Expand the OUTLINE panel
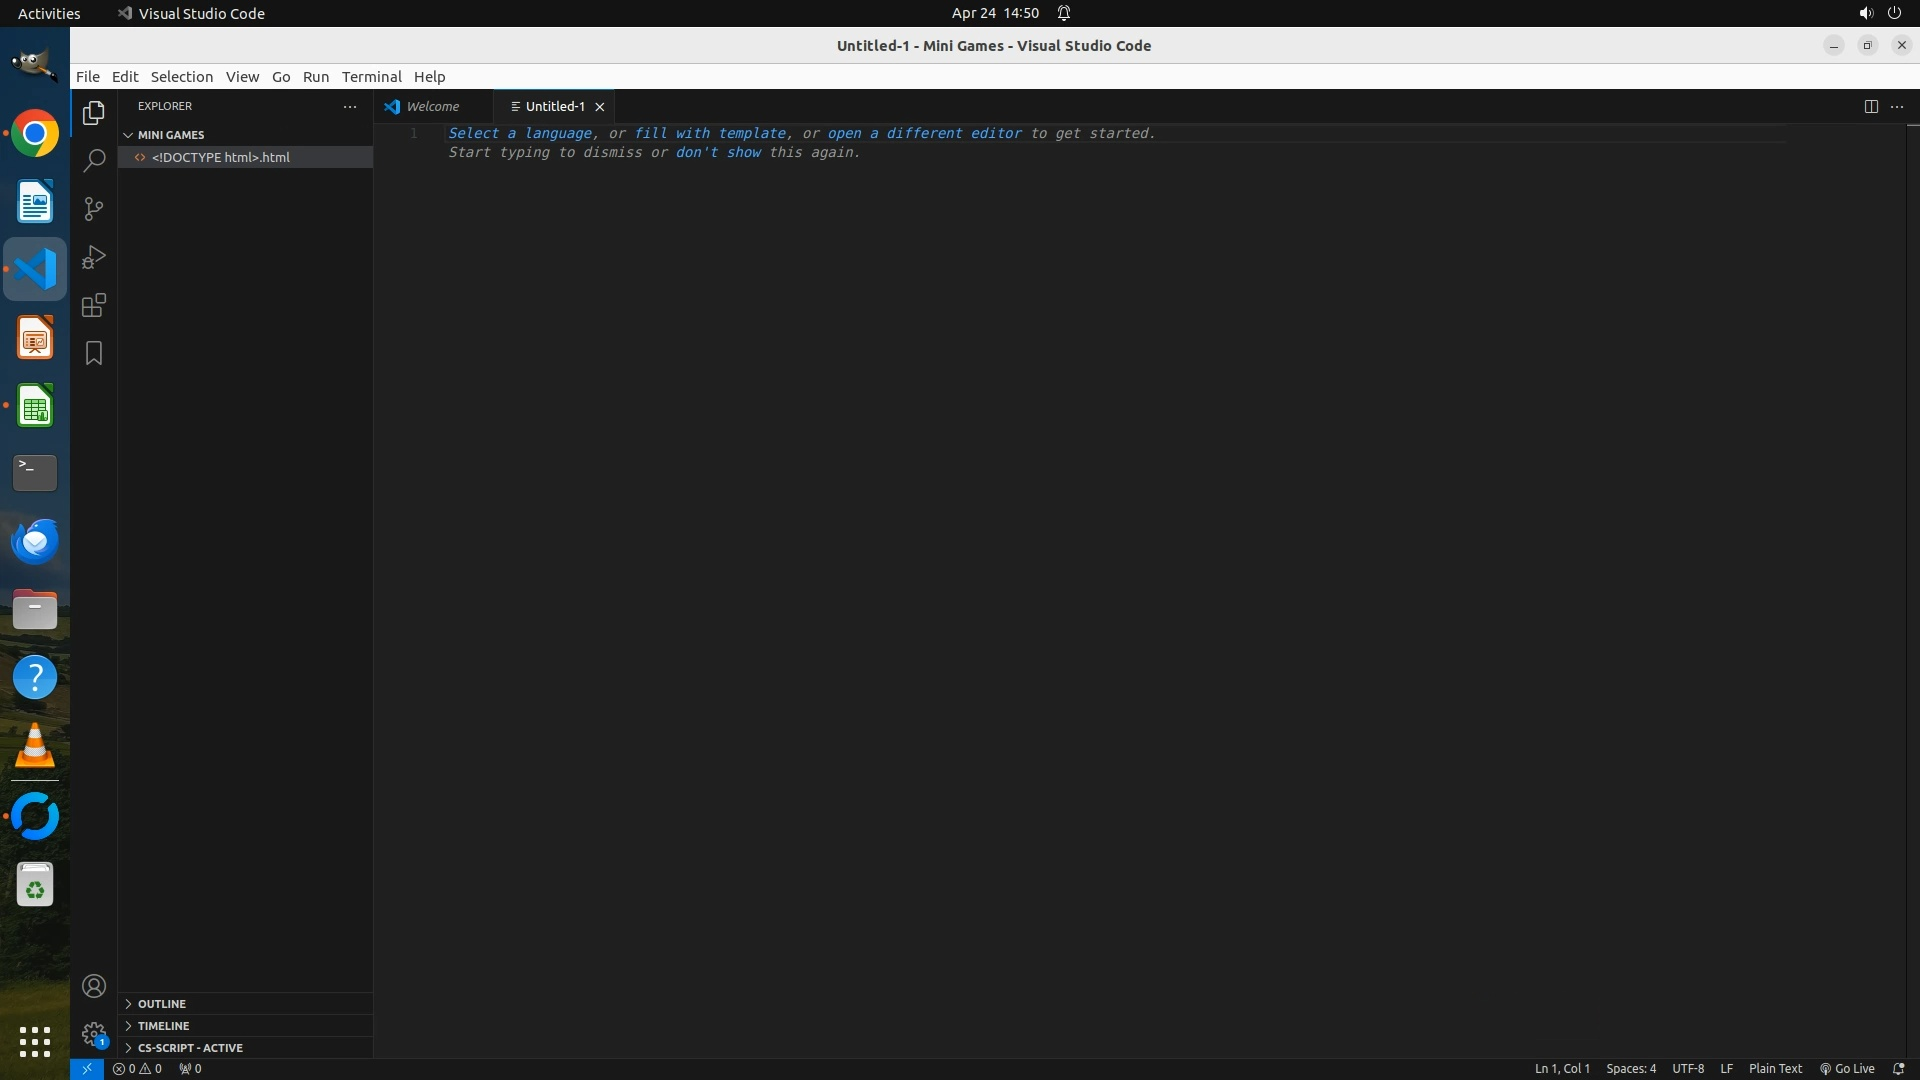The height and width of the screenshot is (1080, 1920). click(x=162, y=1003)
